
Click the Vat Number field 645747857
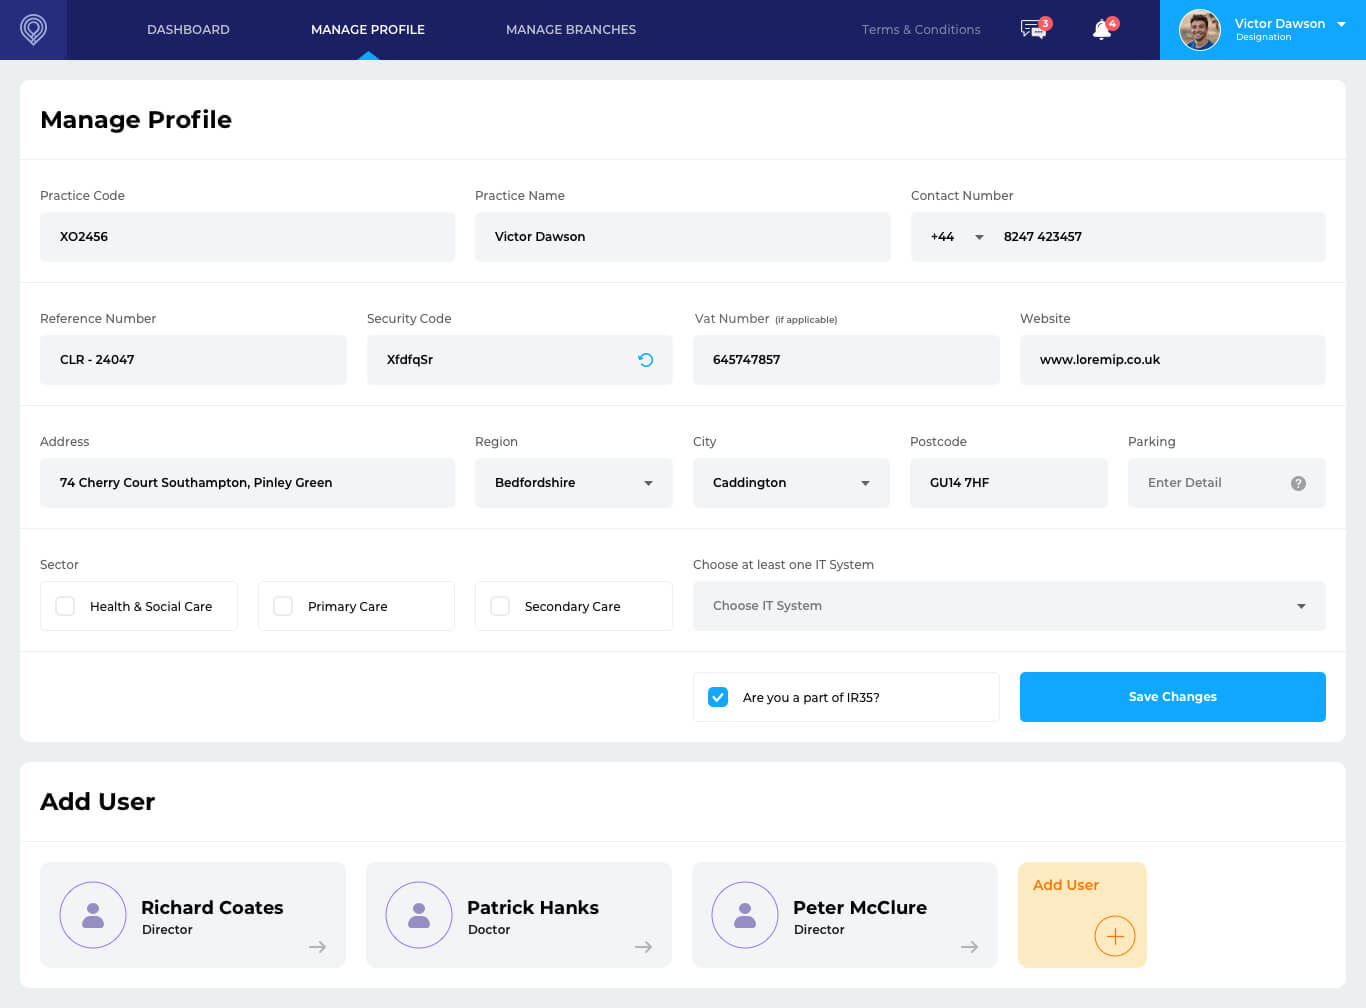[x=847, y=360]
